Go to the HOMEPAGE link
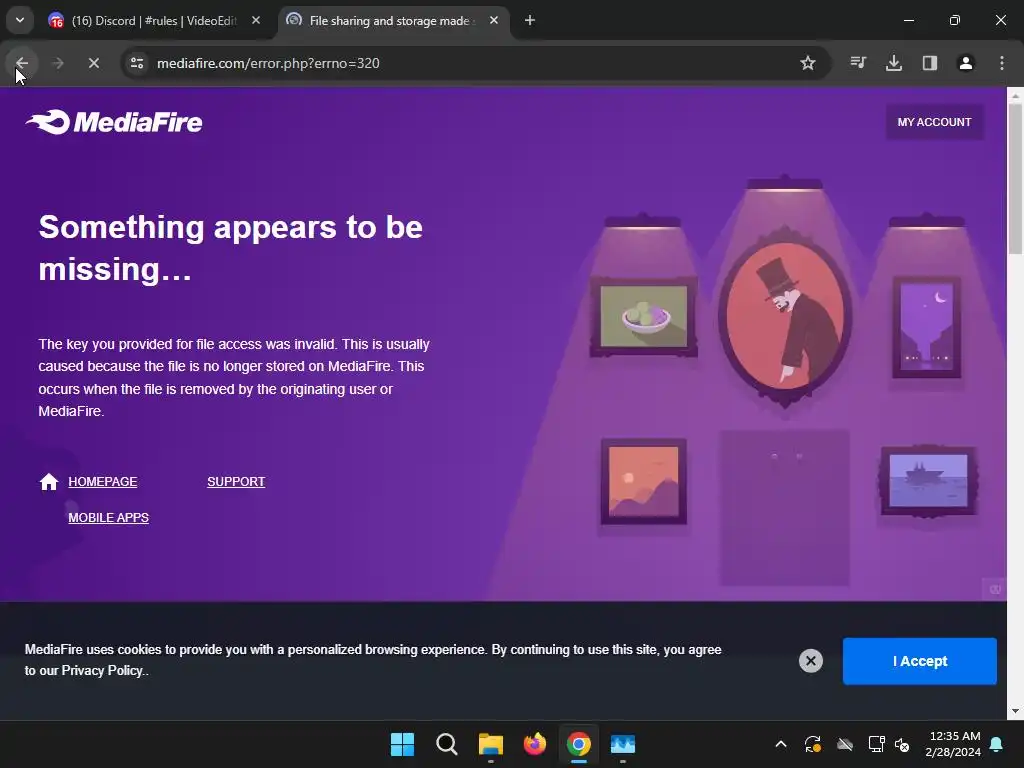Image resolution: width=1024 pixels, height=768 pixels. (103, 482)
